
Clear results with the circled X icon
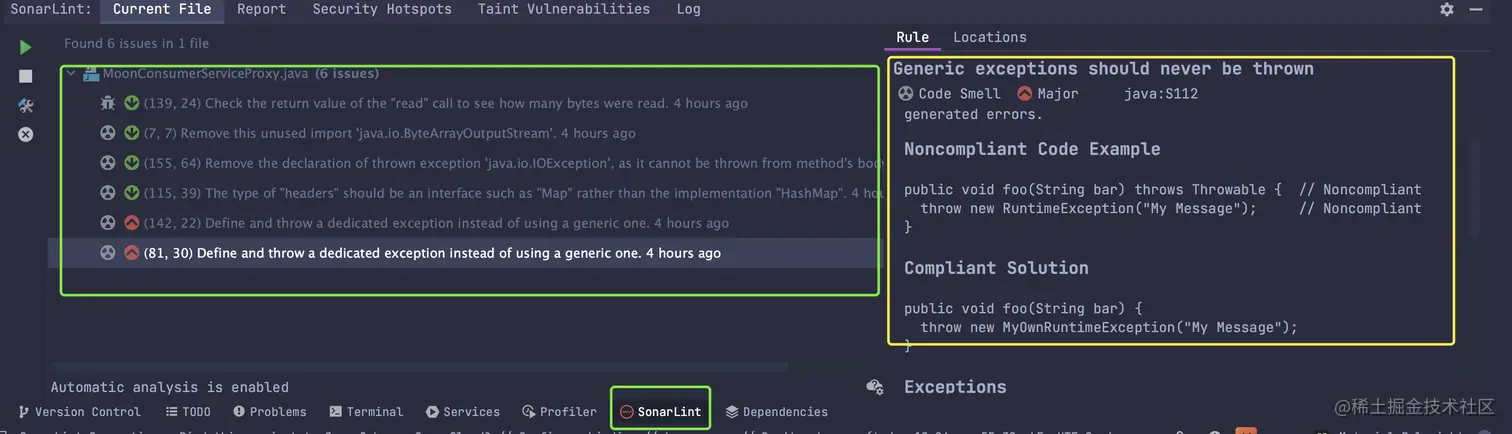pos(26,134)
